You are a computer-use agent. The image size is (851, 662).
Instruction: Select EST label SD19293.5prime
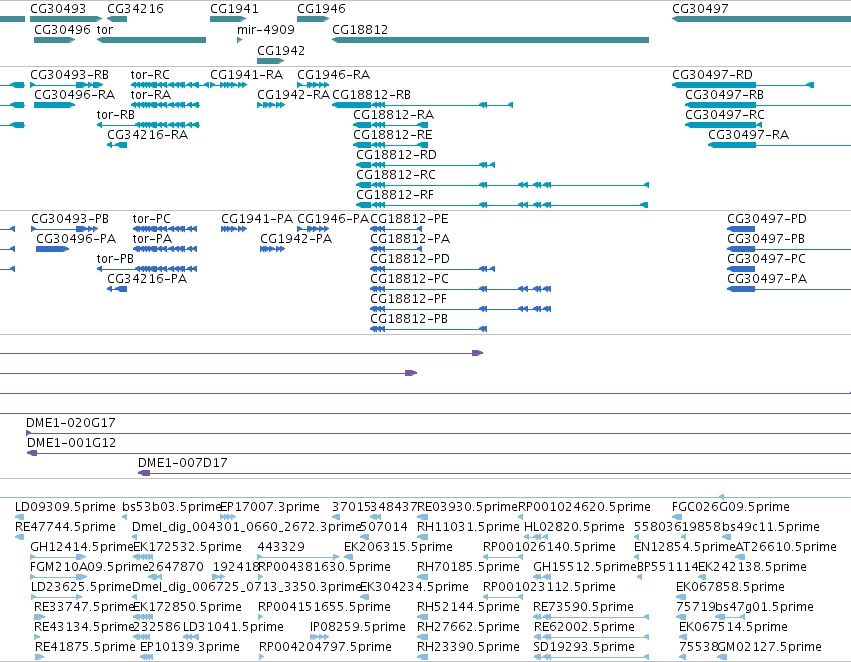click(x=584, y=648)
